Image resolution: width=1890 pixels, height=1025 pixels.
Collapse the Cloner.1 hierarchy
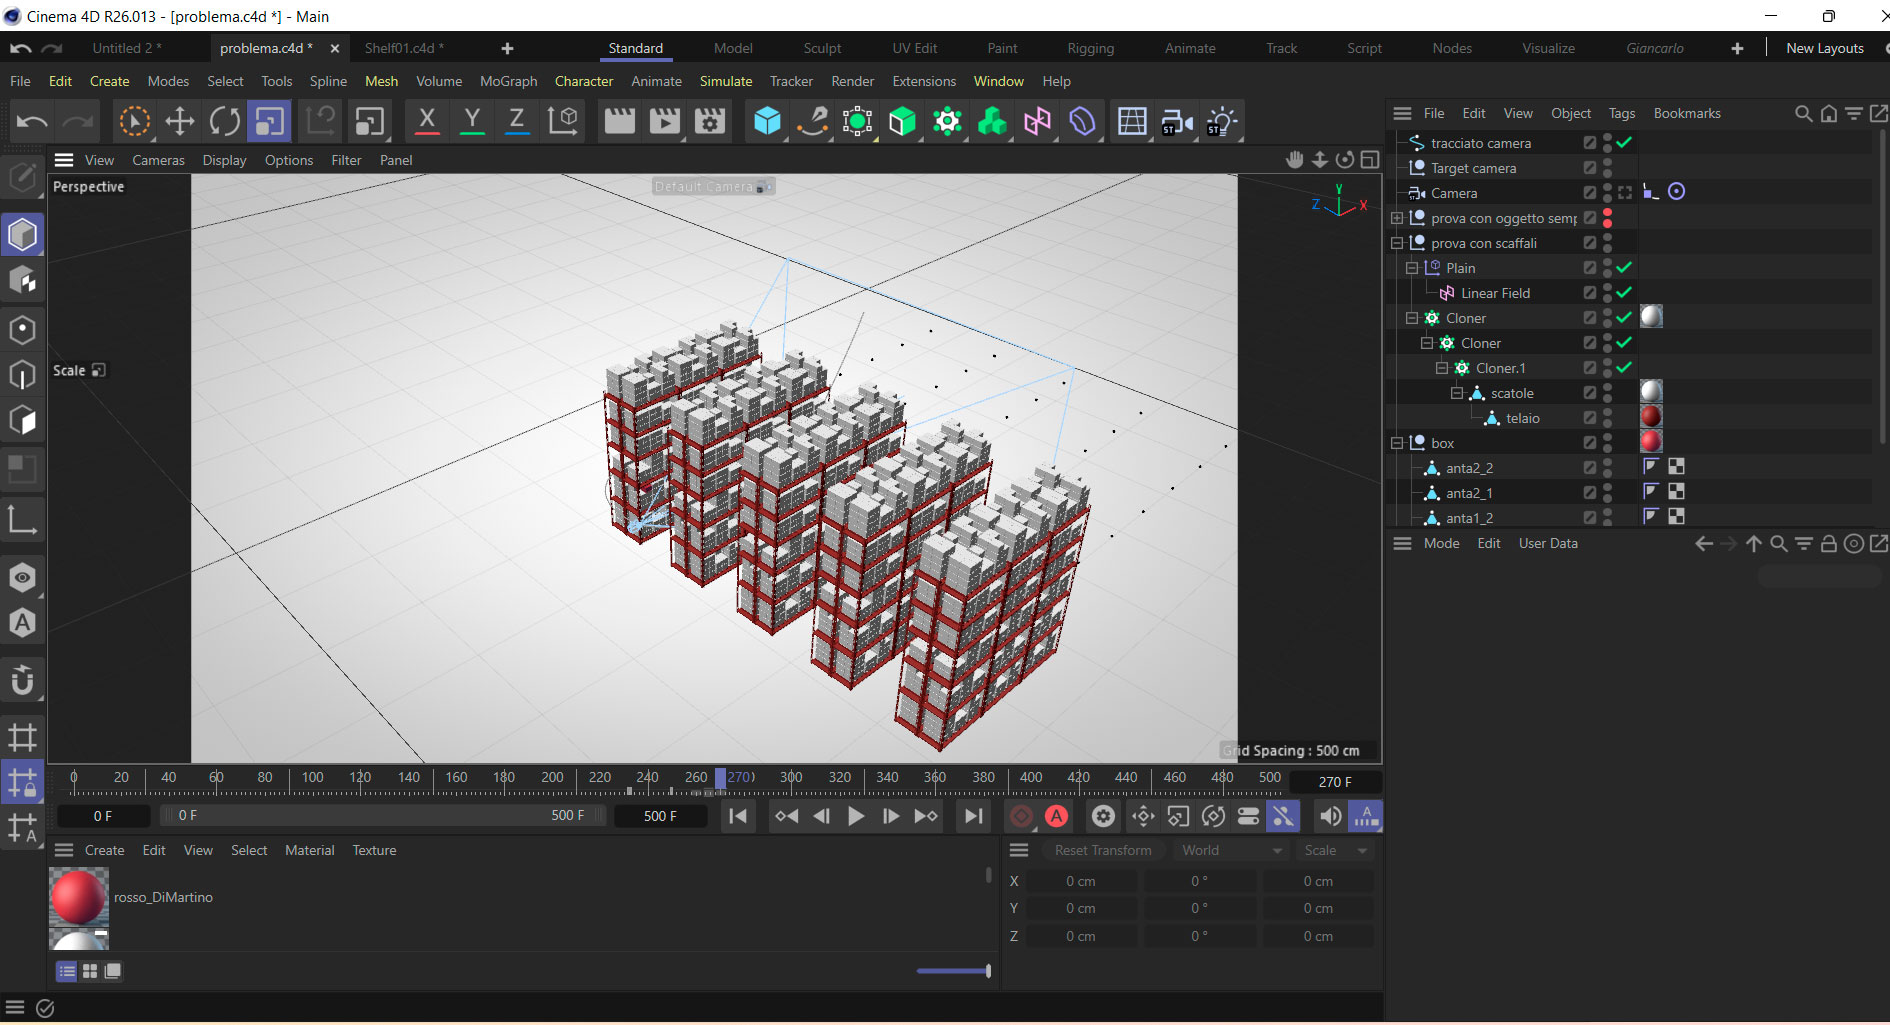click(1442, 368)
